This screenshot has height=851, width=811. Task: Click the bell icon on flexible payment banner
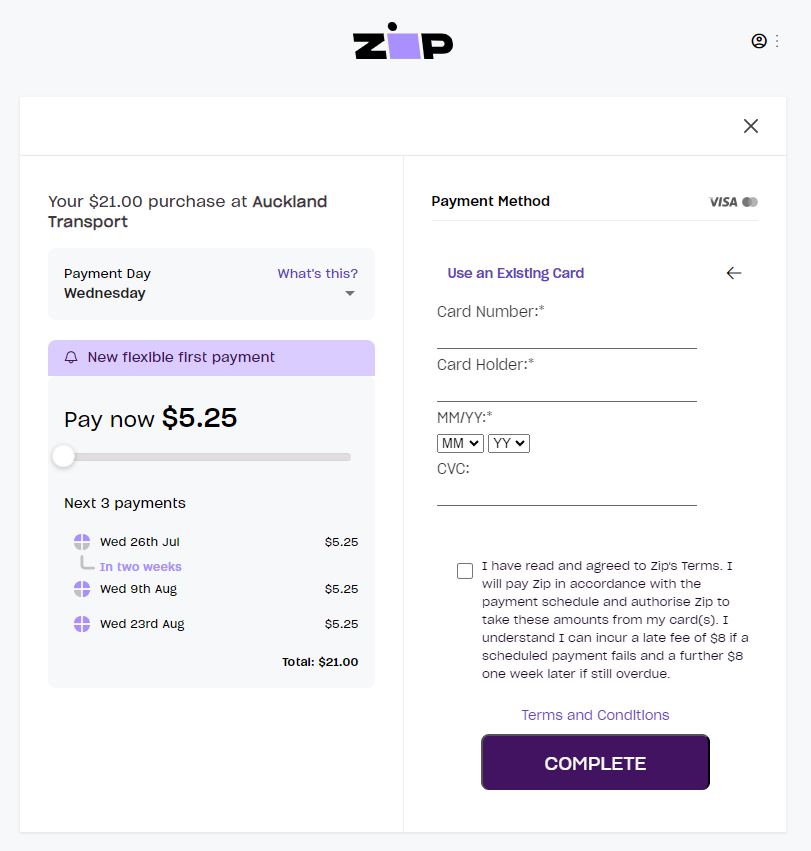coord(70,357)
